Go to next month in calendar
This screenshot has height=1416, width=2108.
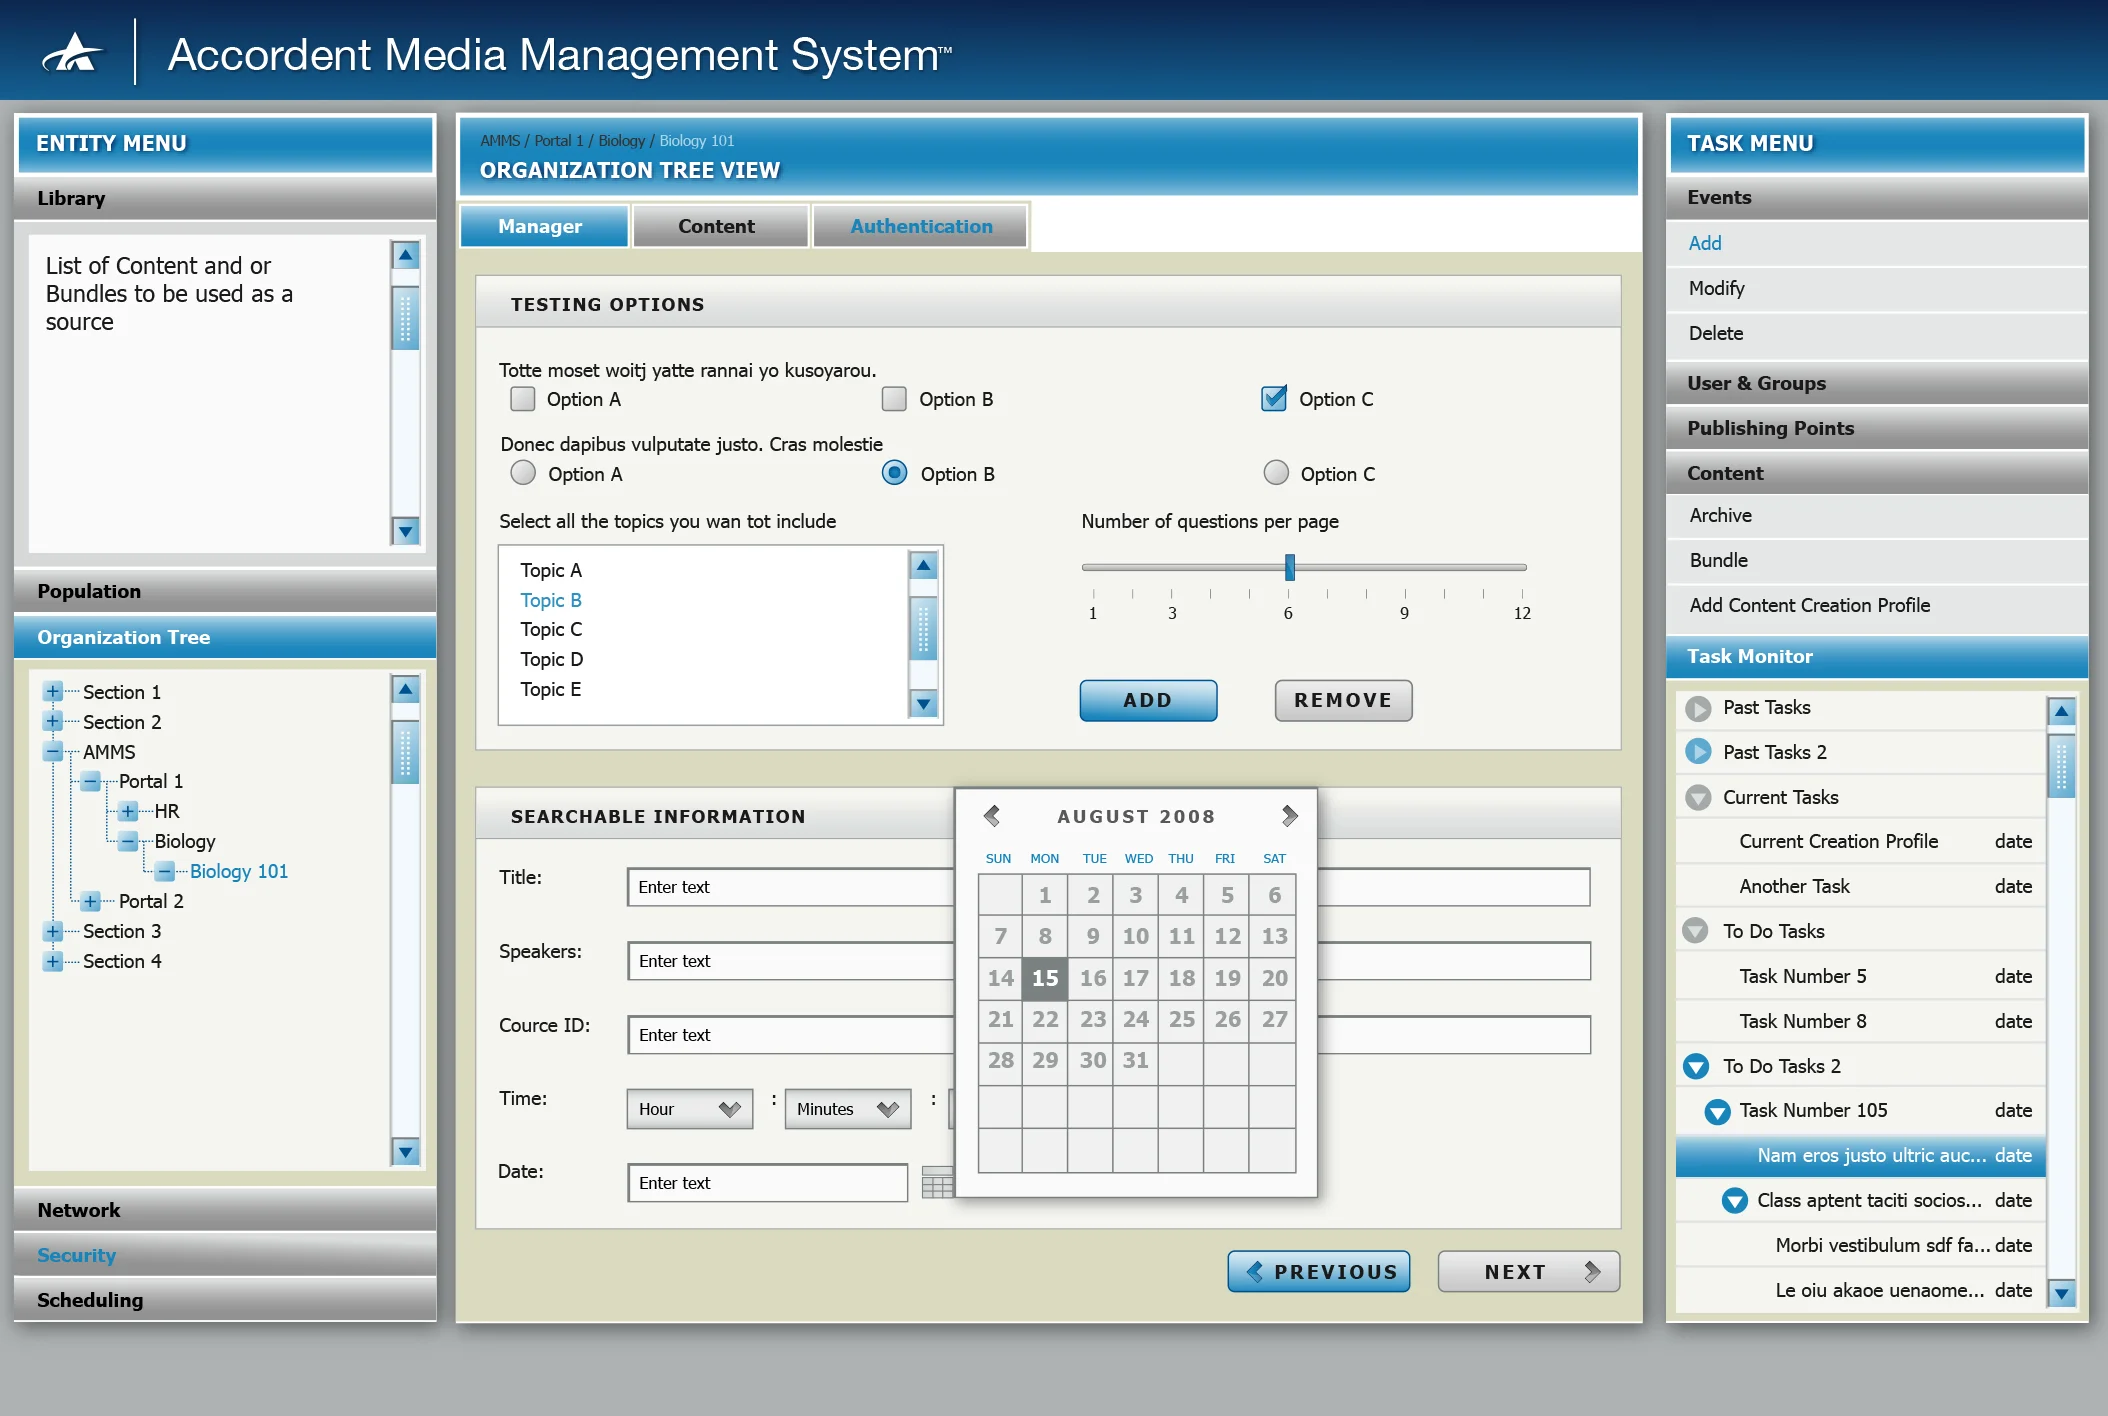click(x=1289, y=816)
